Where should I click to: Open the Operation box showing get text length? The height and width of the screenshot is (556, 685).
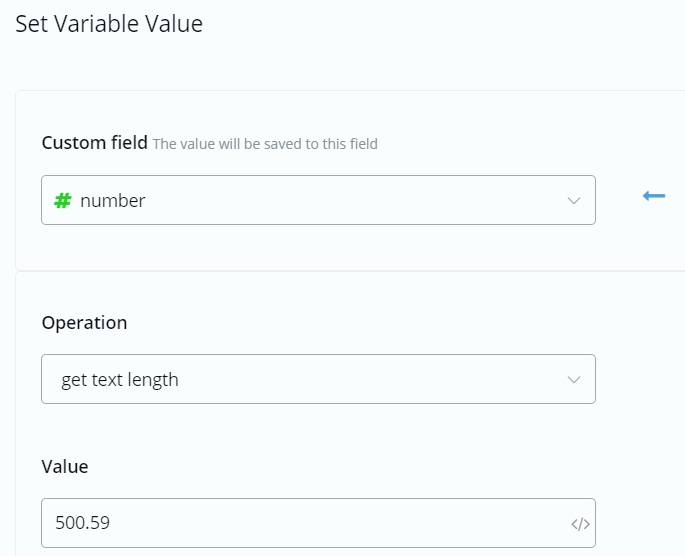click(x=318, y=379)
